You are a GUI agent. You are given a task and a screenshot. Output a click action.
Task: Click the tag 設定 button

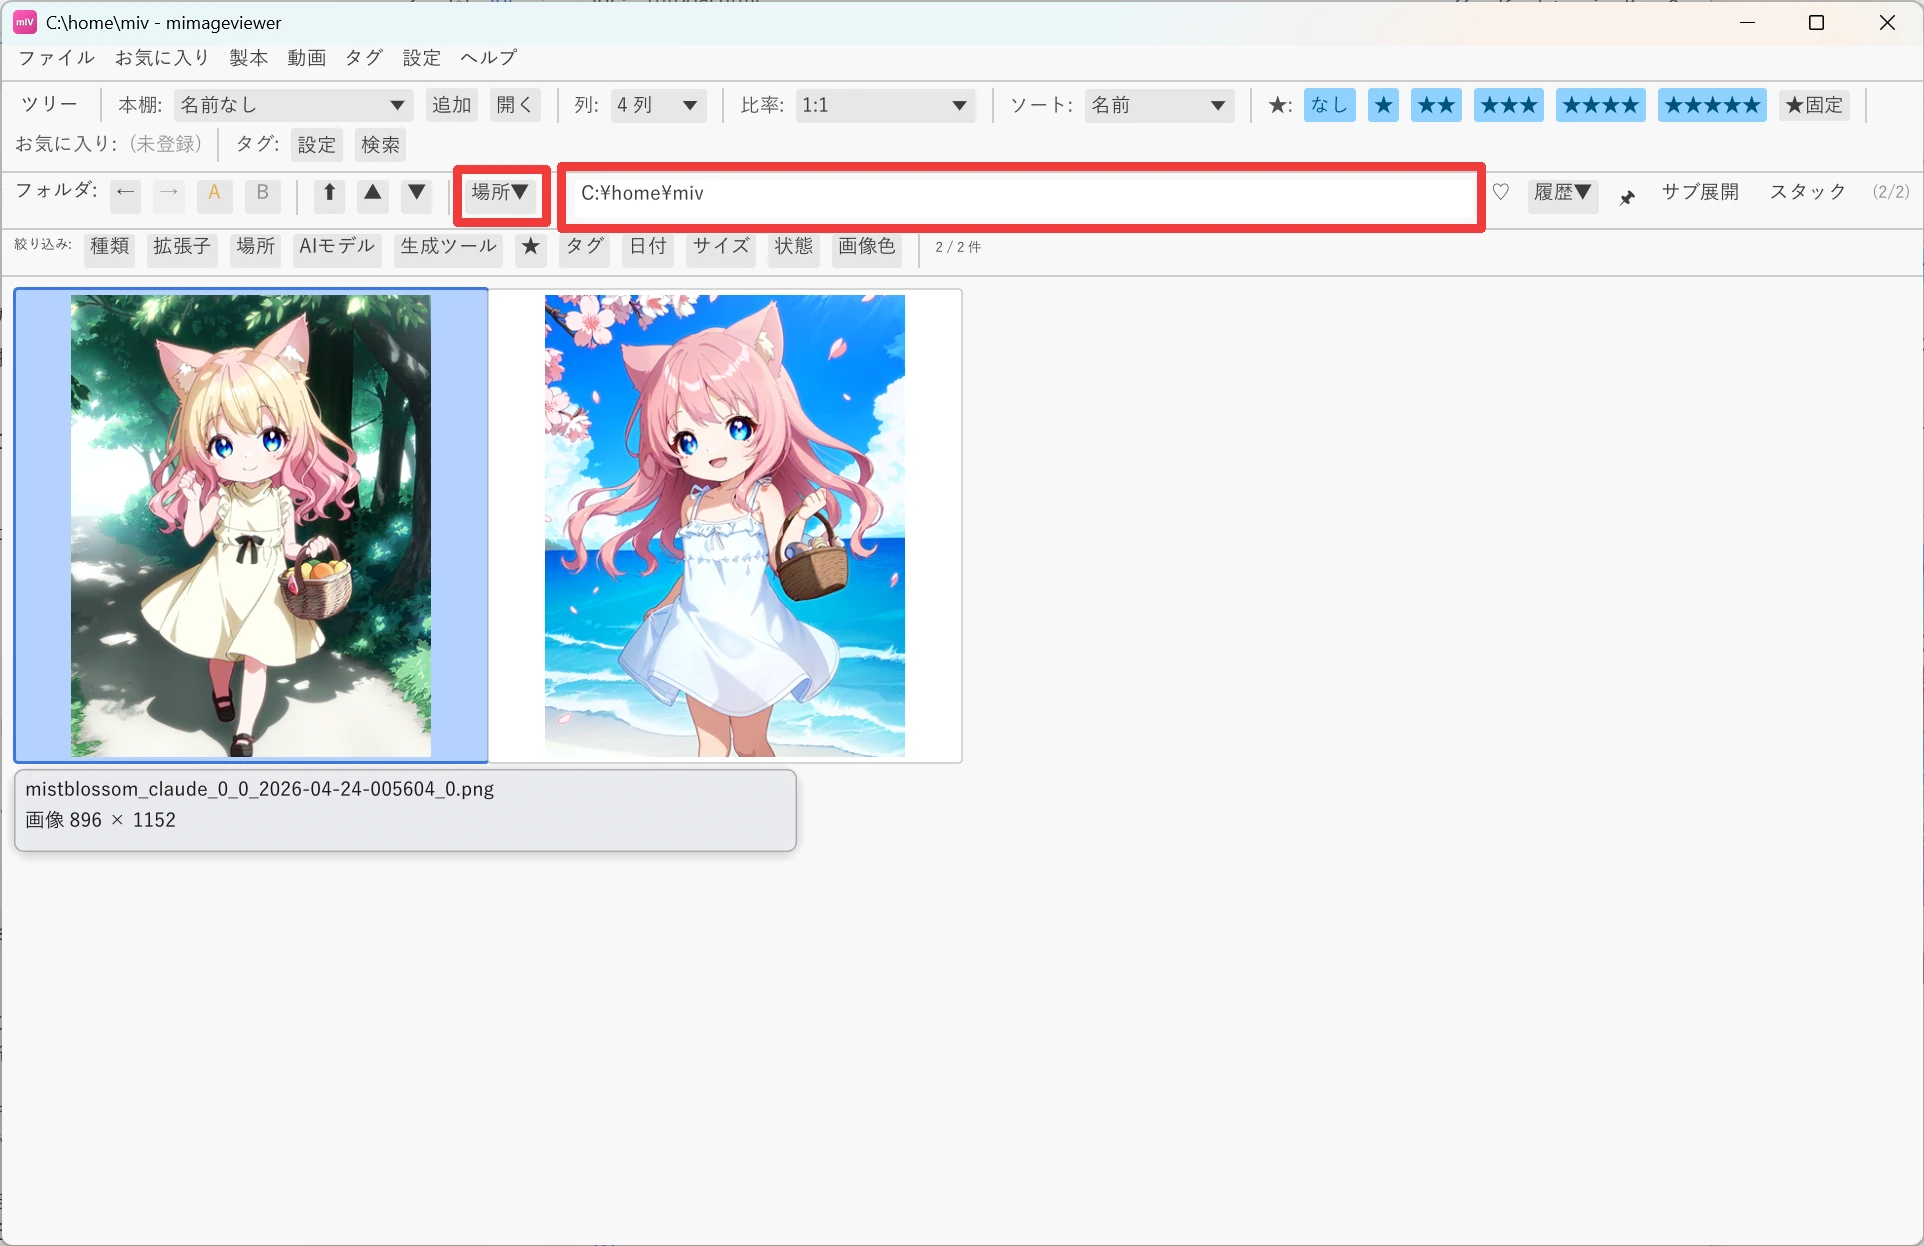click(x=317, y=145)
